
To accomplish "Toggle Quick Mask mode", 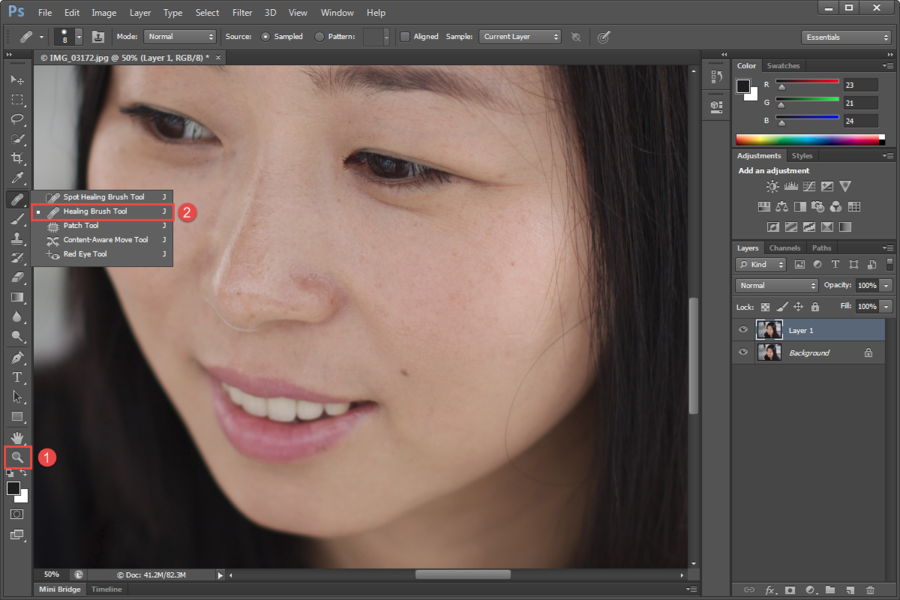I will click(x=17, y=514).
